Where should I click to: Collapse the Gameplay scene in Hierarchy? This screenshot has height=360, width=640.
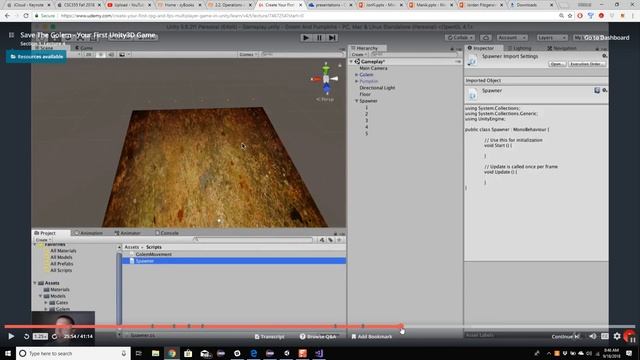pyautogui.click(x=351, y=61)
